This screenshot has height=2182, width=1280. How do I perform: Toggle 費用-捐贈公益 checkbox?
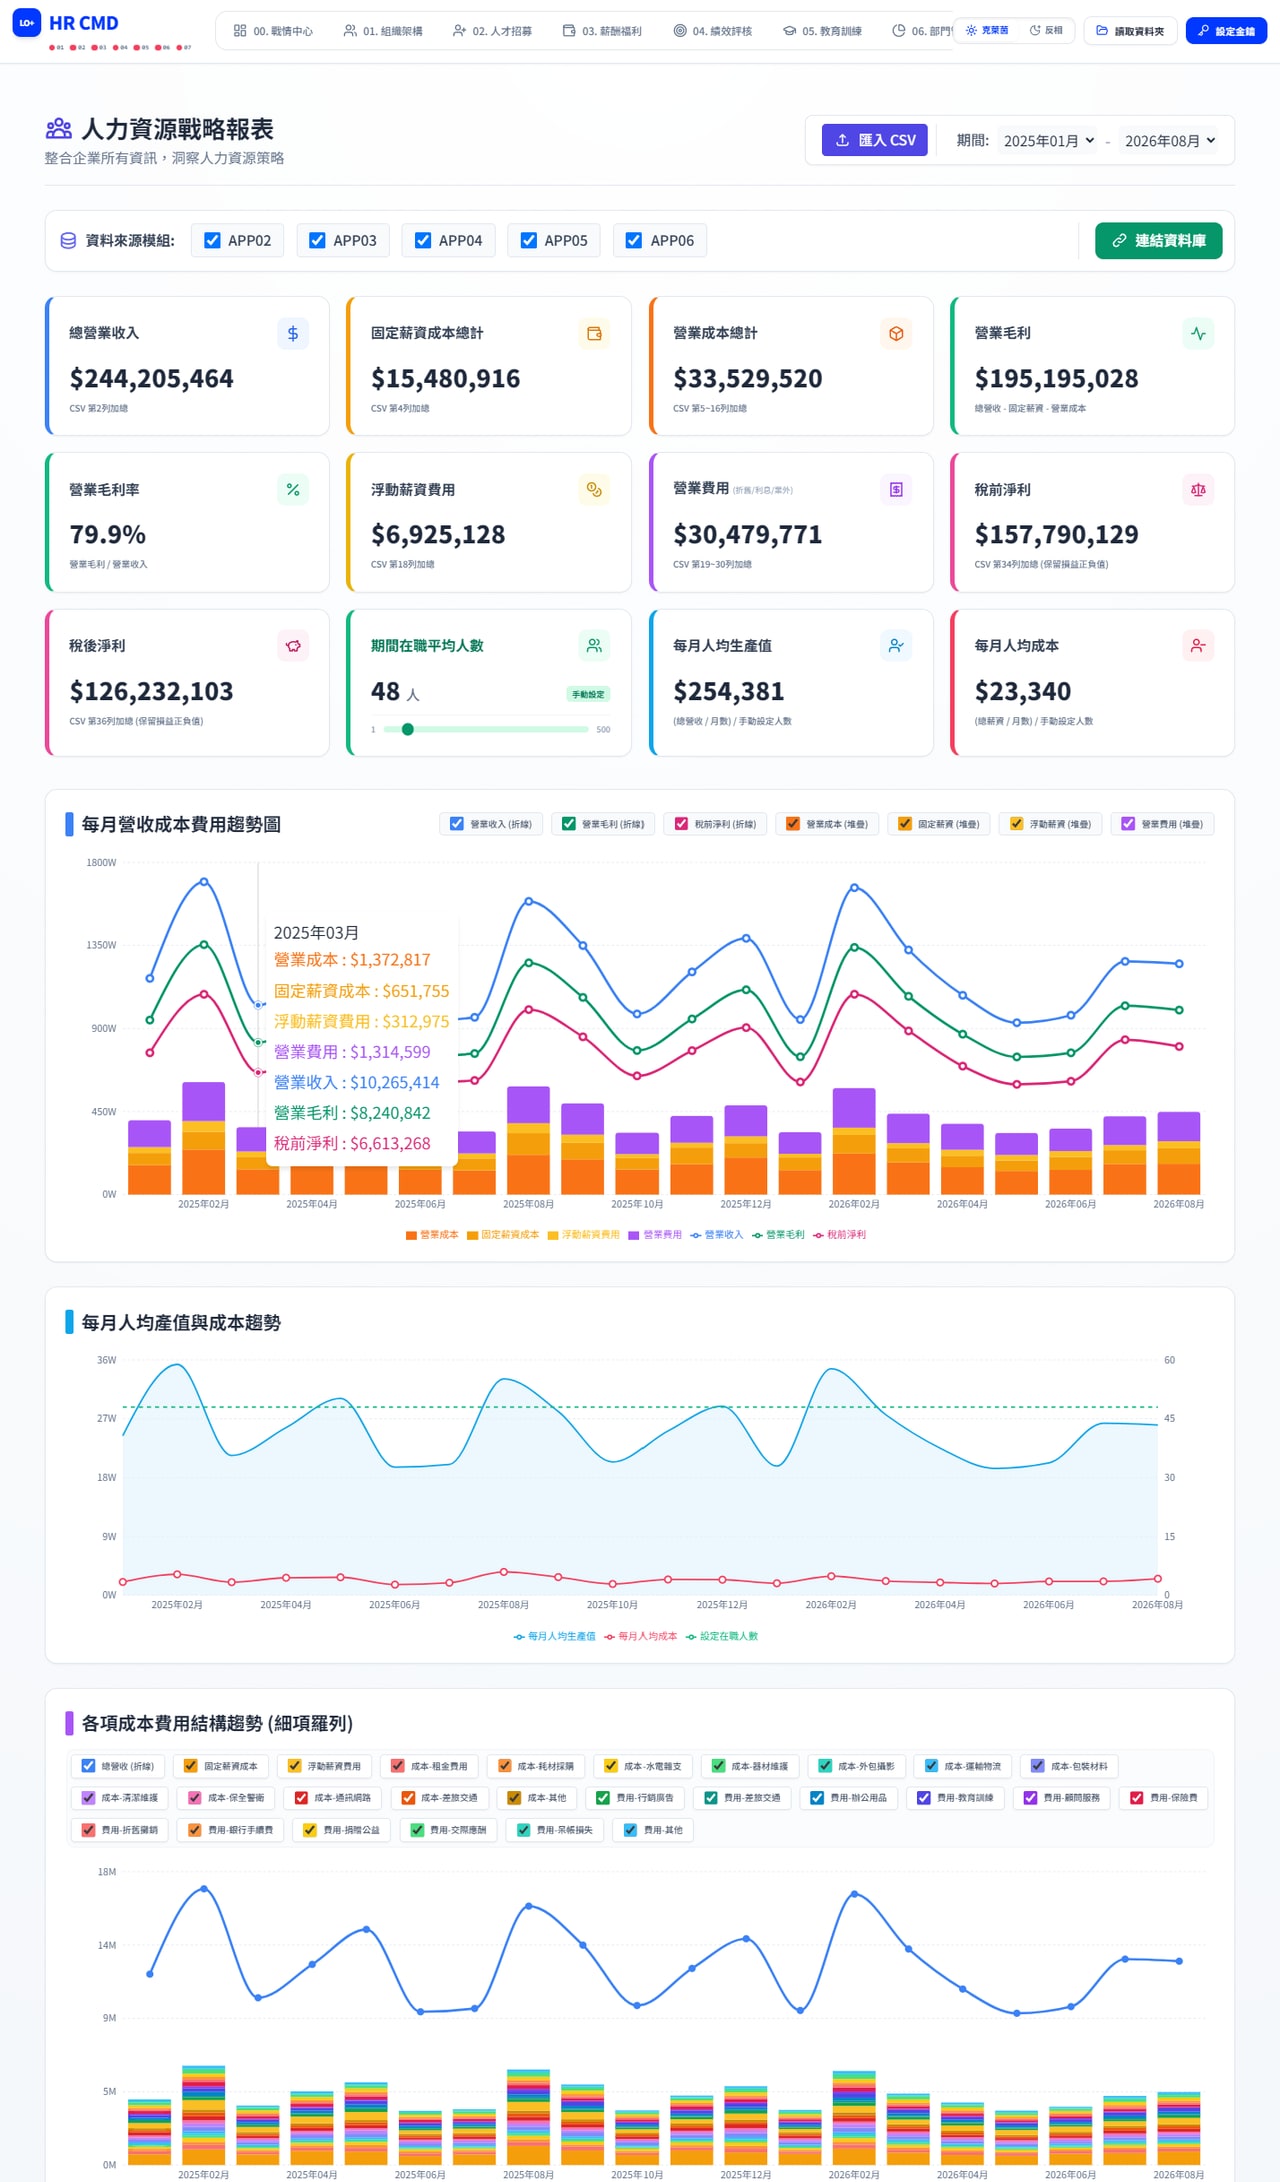(310, 1830)
